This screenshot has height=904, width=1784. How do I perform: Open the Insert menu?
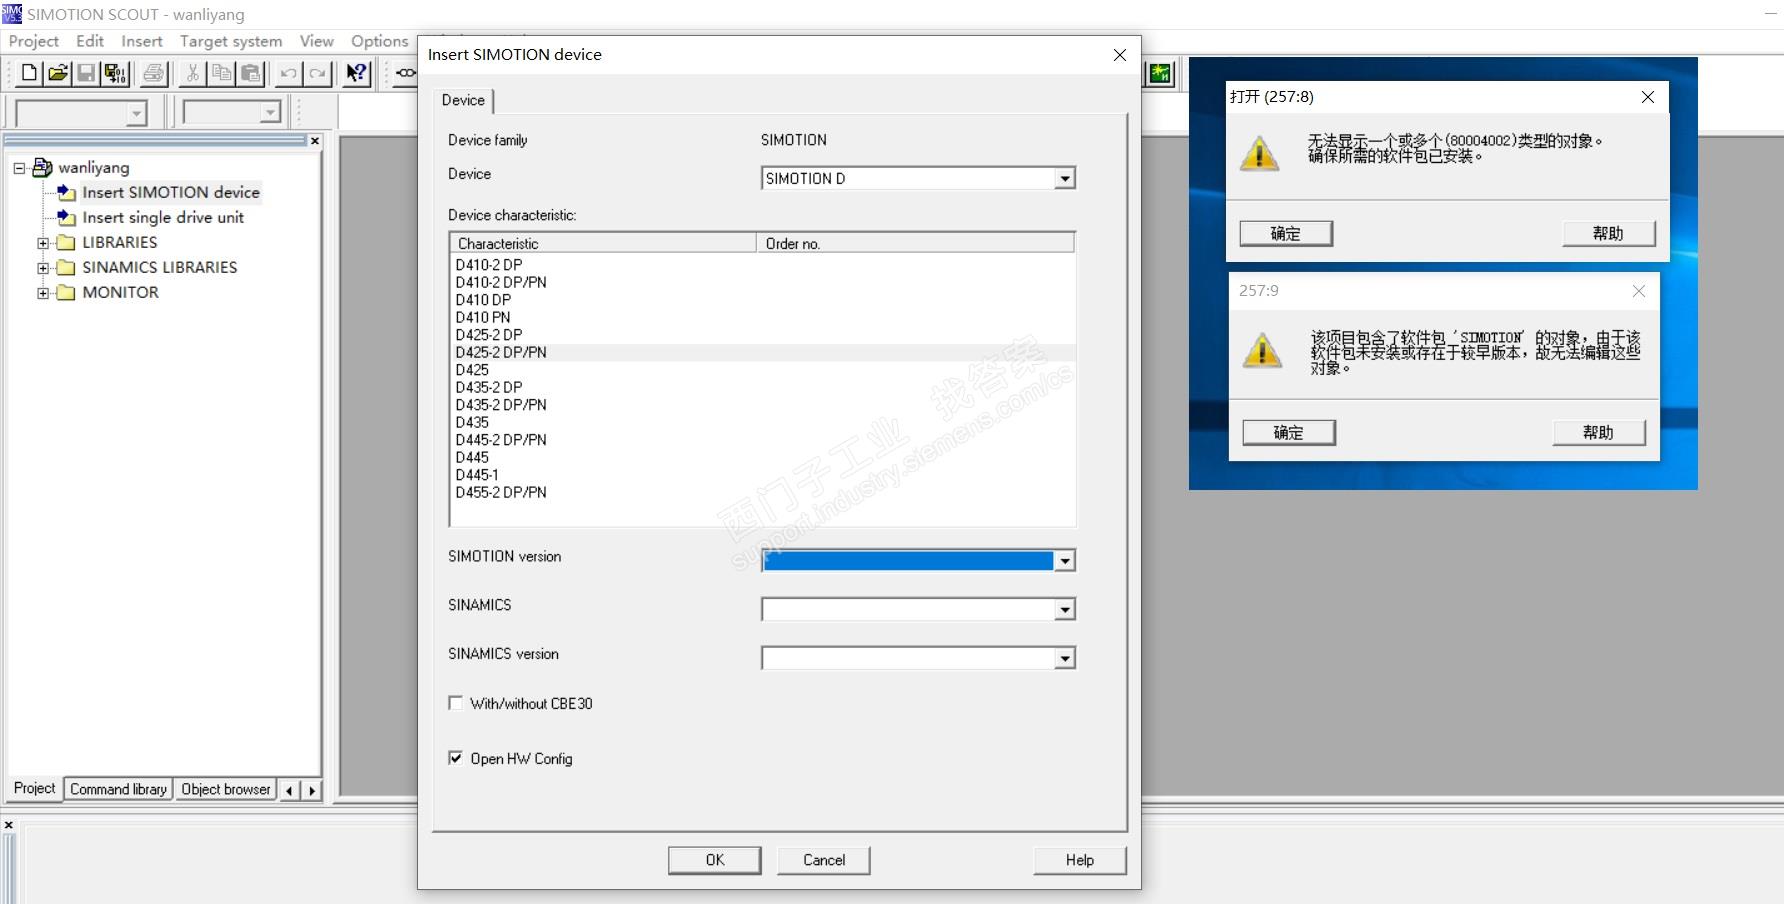point(142,41)
